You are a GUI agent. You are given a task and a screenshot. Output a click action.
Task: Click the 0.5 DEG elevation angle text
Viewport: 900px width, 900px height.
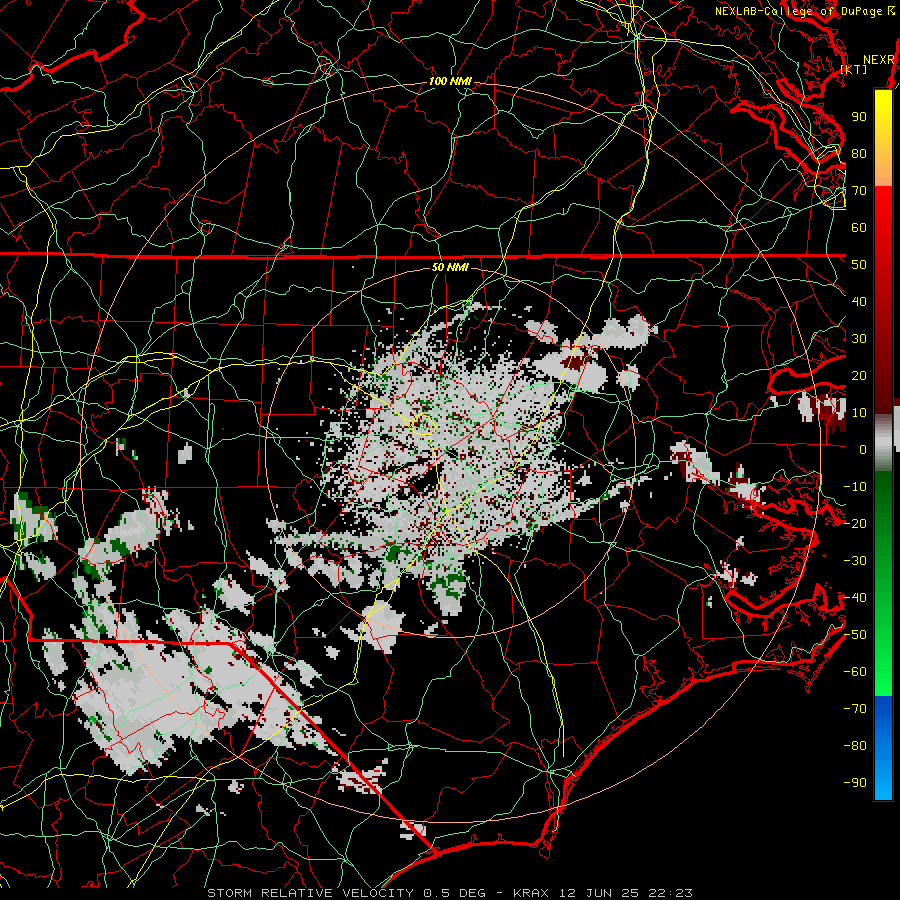pyautogui.click(x=454, y=893)
